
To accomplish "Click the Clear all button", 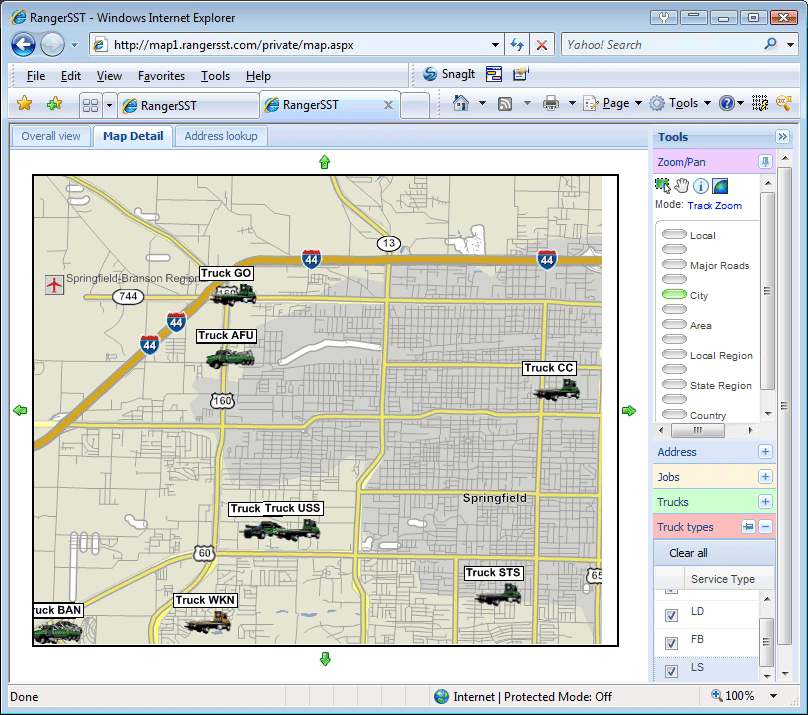I will click(x=688, y=553).
